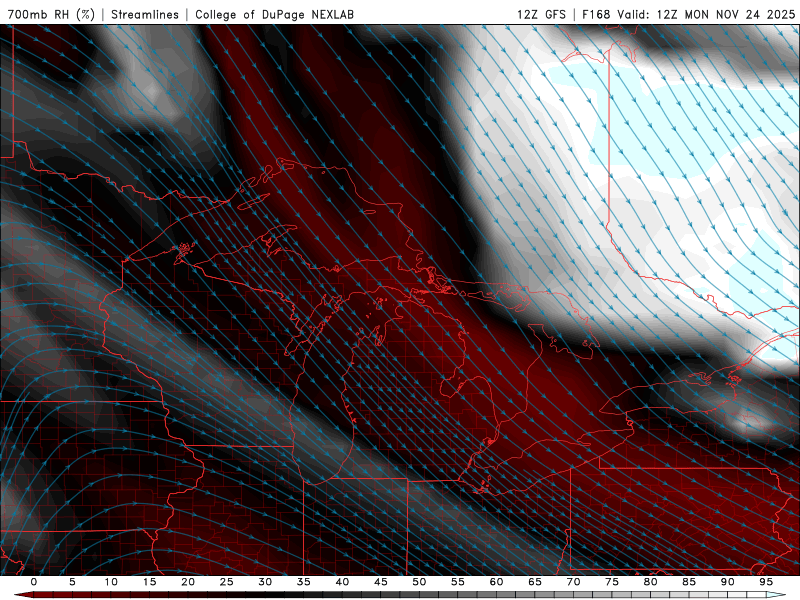
Task: Click the '65' label on the color scale
Action: click(x=535, y=582)
